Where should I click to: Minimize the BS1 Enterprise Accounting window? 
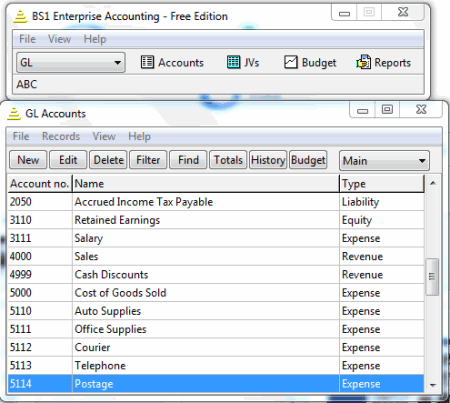click(x=344, y=13)
